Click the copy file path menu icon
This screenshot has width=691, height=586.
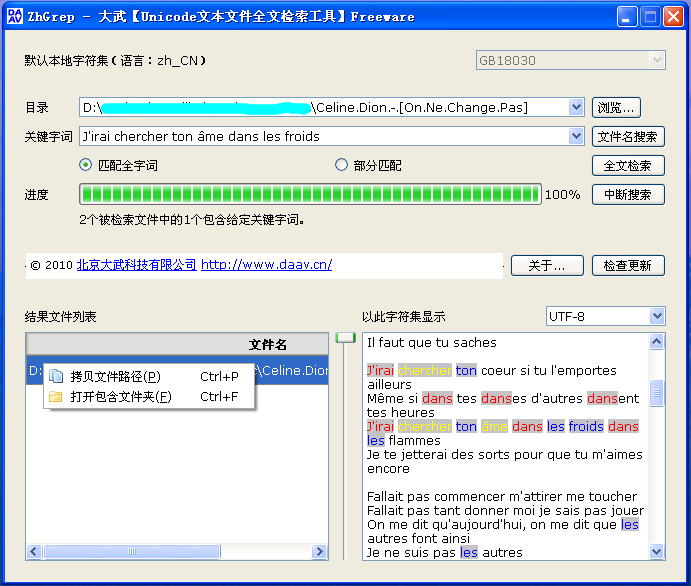[x=56, y=376]
